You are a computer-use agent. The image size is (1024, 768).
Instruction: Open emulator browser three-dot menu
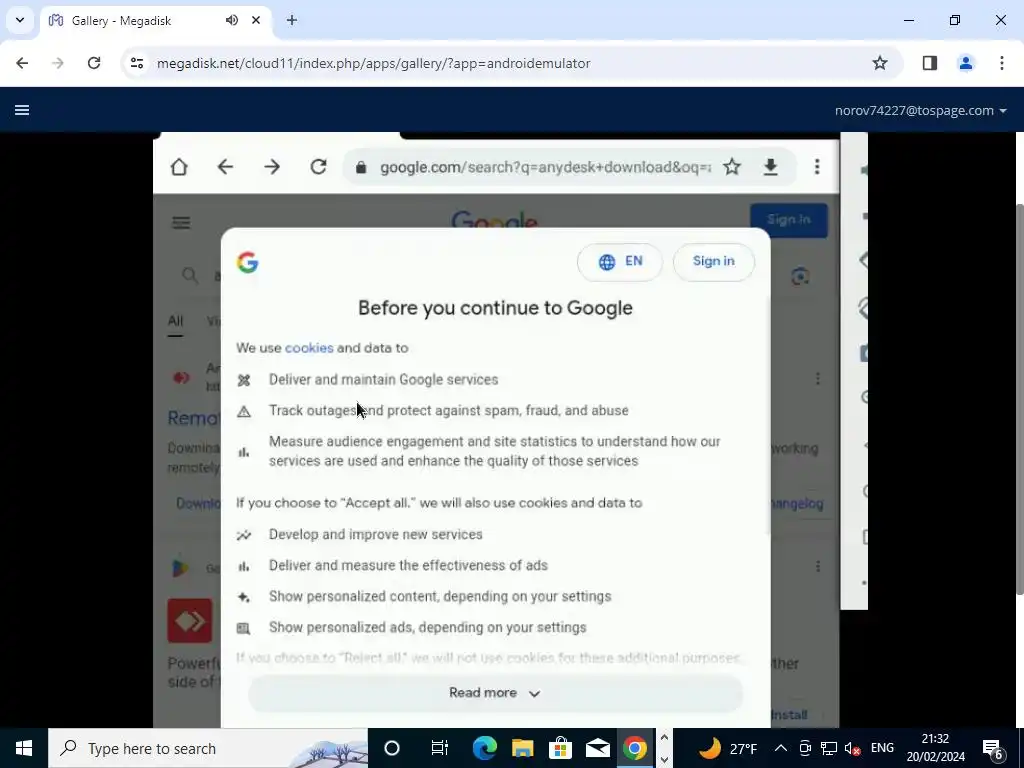817,167
